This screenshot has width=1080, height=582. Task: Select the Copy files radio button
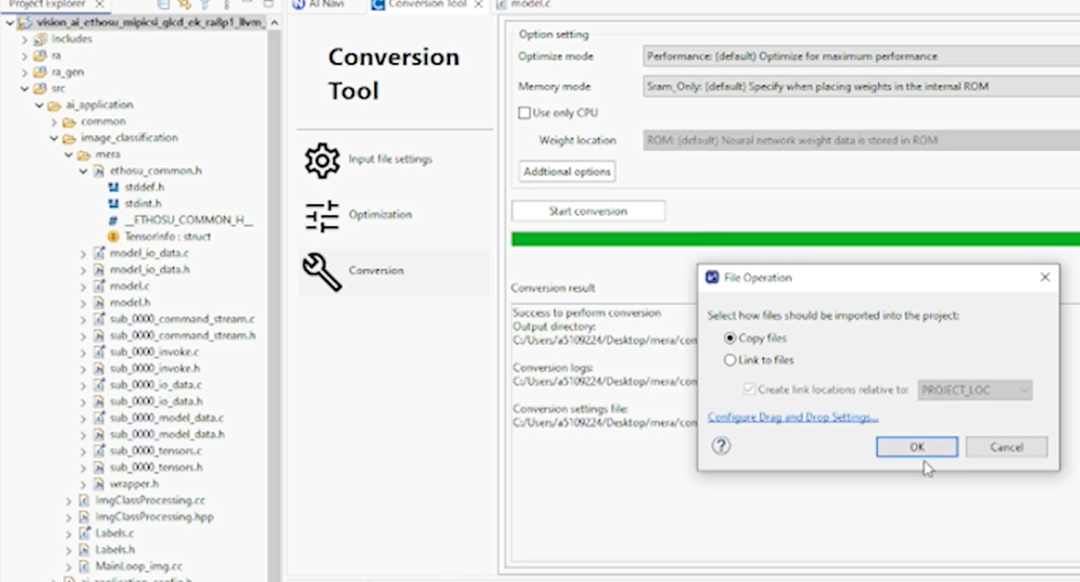coord(730,338)
